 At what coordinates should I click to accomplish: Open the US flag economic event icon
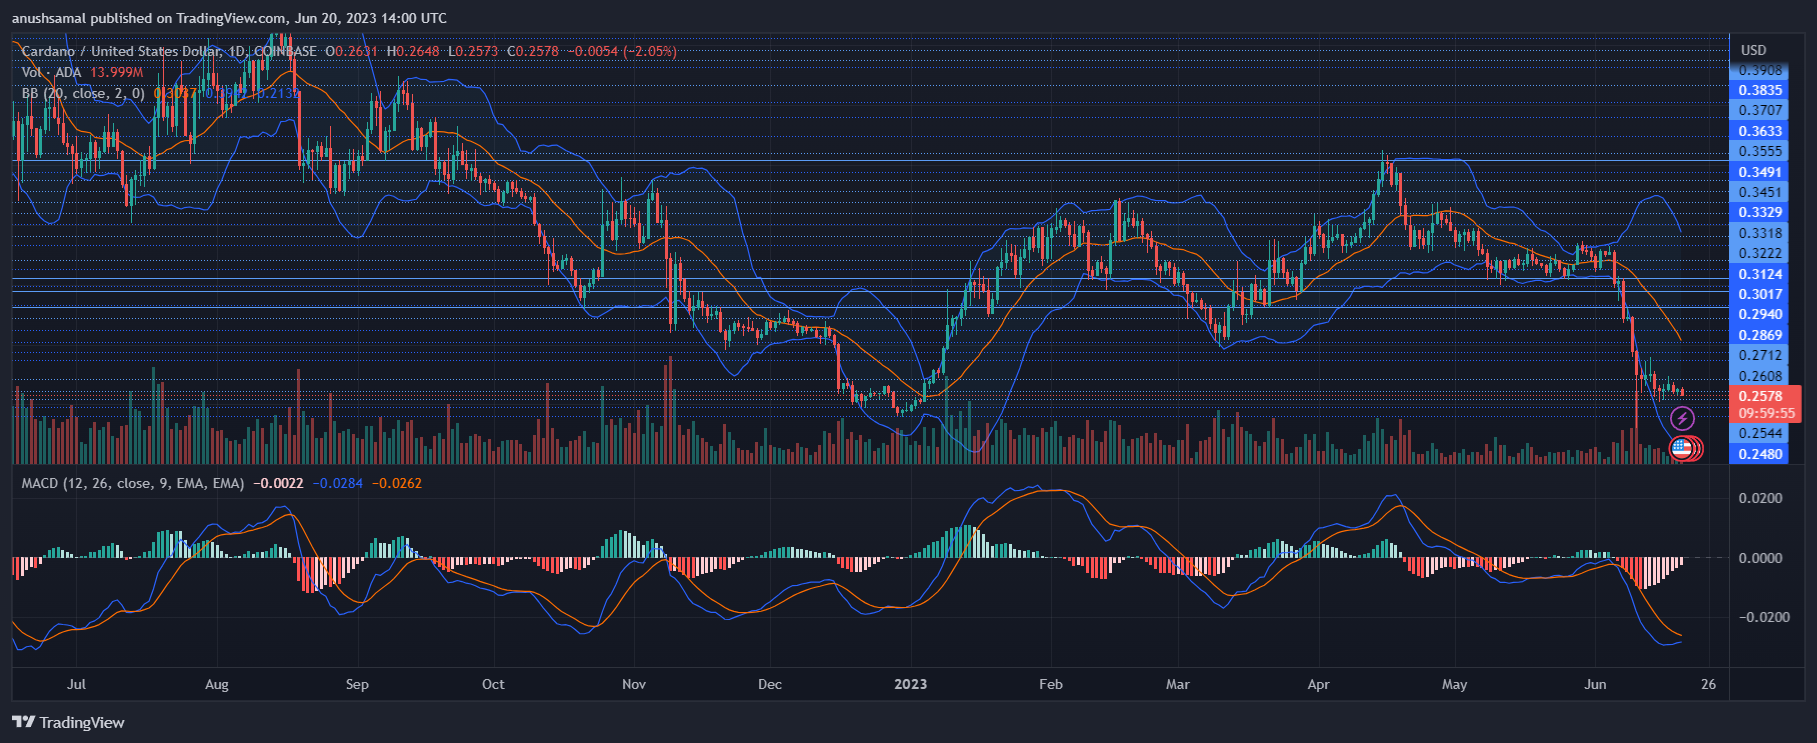point(1681,449)
